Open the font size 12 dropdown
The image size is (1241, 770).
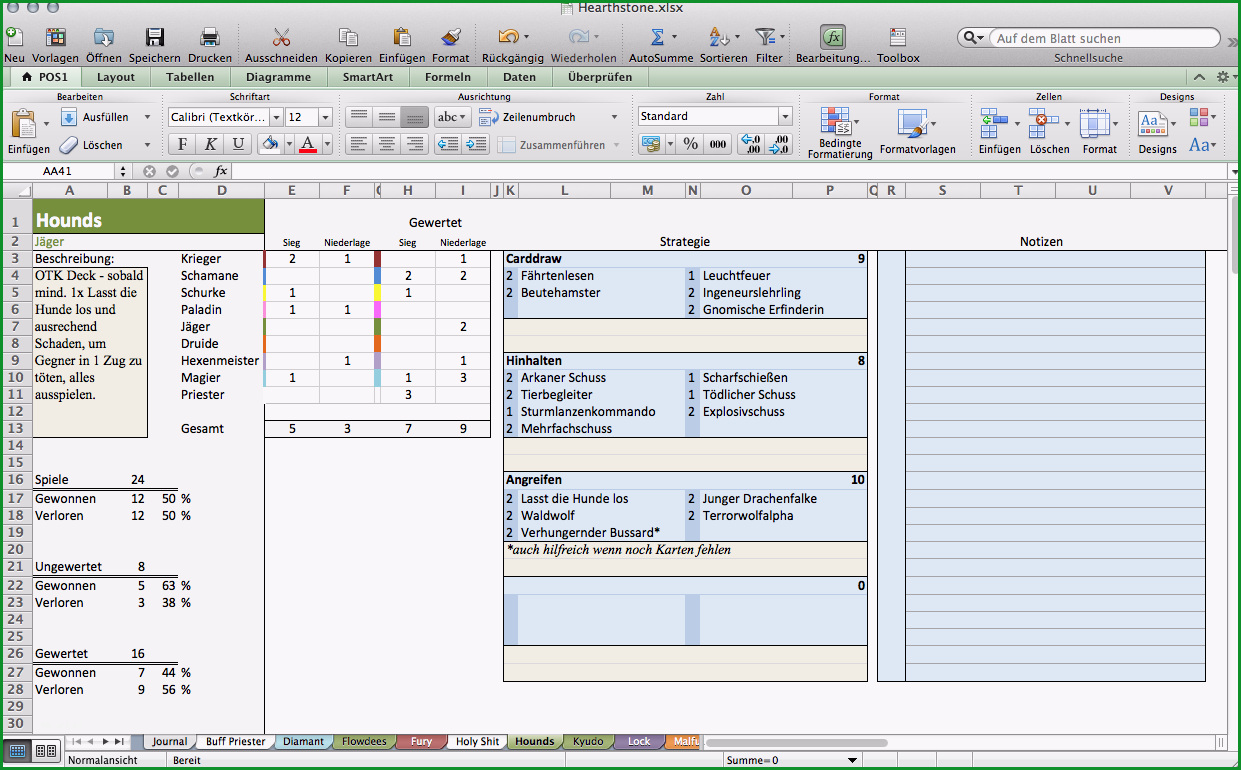pos(325,117)
